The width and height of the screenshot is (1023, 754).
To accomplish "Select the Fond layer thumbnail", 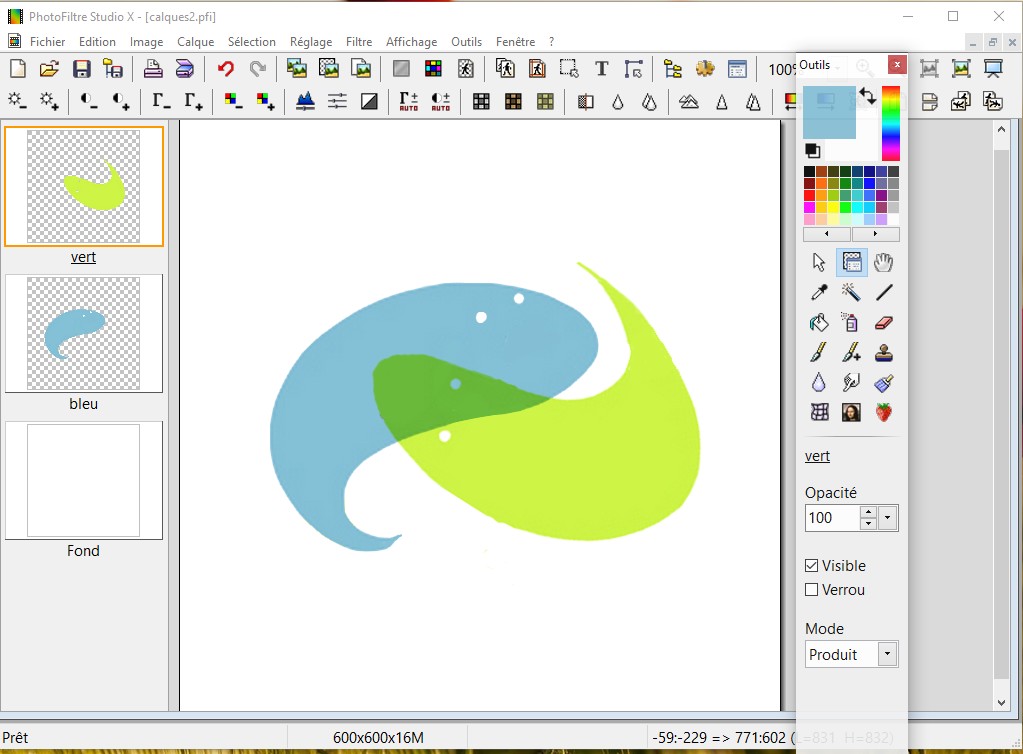I will pyautogui.click(x=84, y=480).
